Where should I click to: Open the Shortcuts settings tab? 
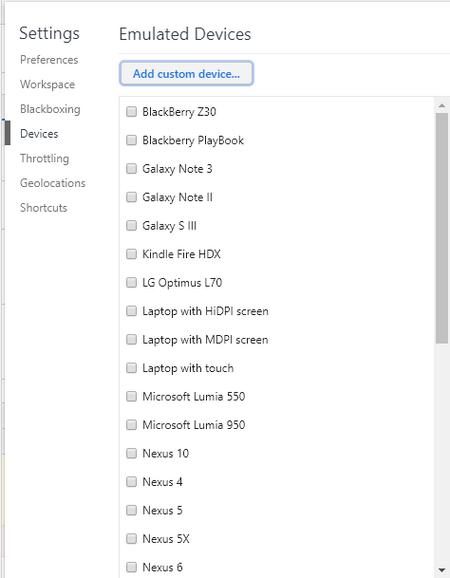(43, 208)
